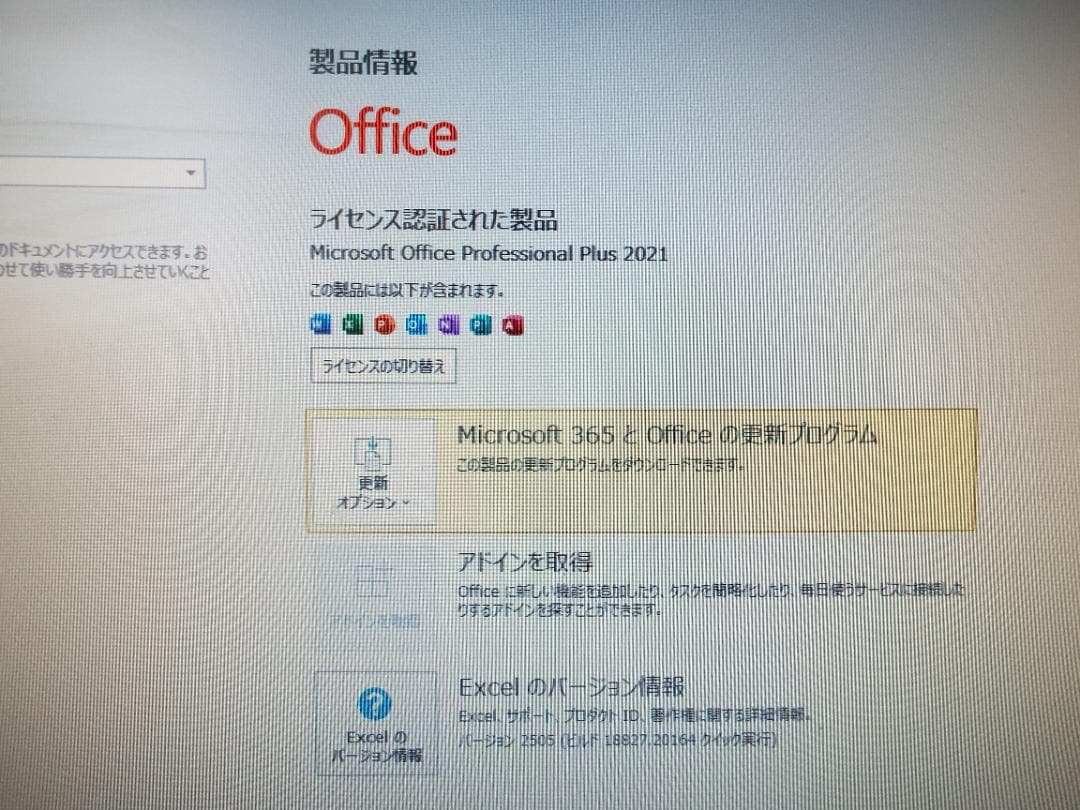This screenshot has height=810, width=1080.
Task: Select the Excel application icon
Action: click(352, 324)
